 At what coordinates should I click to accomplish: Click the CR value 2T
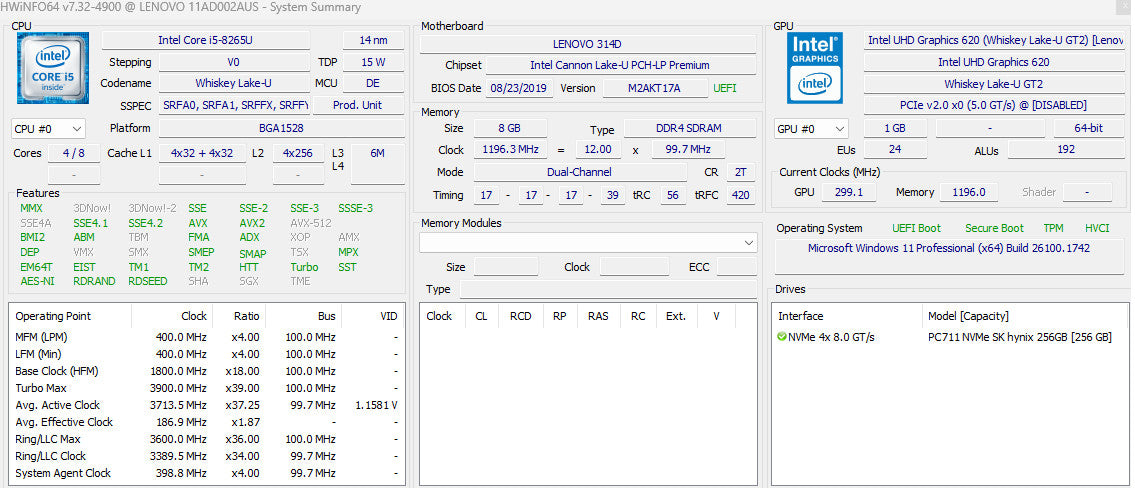740,172
